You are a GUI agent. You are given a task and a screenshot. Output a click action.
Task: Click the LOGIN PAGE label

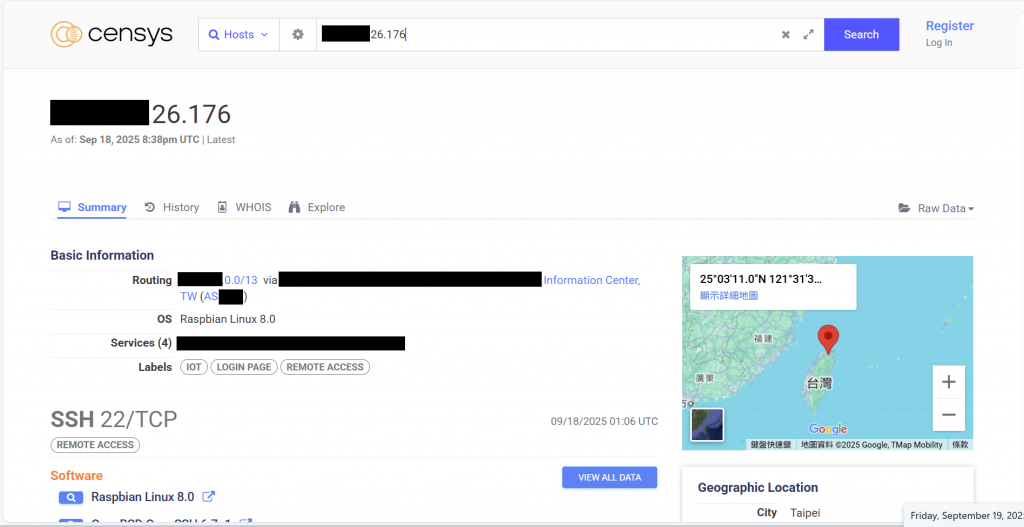click(244, 367)
